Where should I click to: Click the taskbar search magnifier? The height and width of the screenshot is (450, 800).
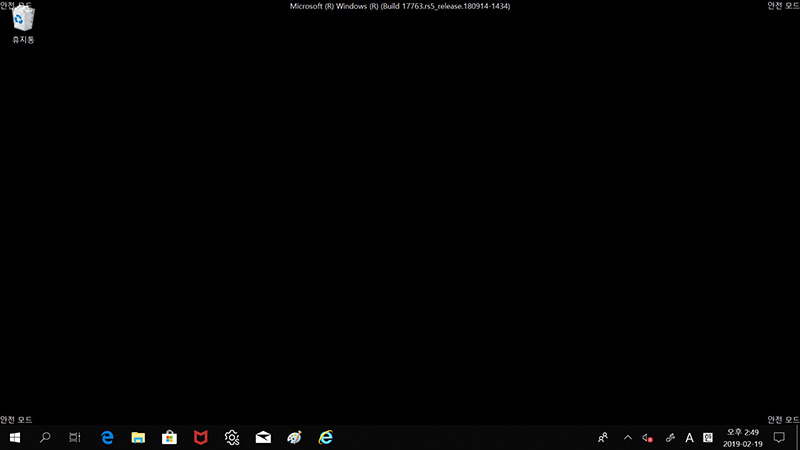point(45,437)
